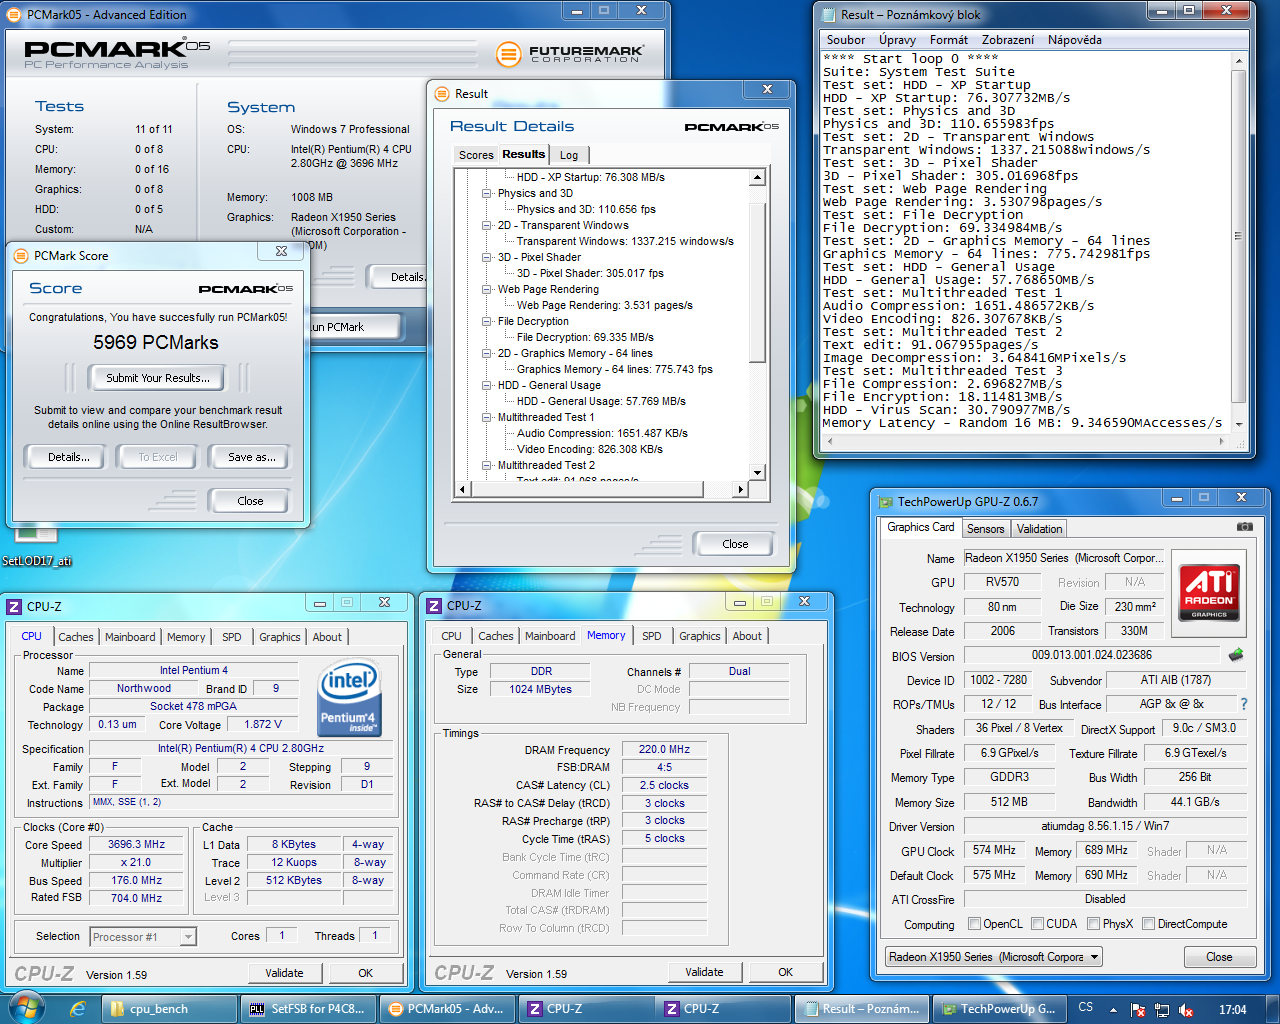Switch to PCMark05 taskbar button
Screen dimensions: 1280x1024
(x=446, y=1009)
